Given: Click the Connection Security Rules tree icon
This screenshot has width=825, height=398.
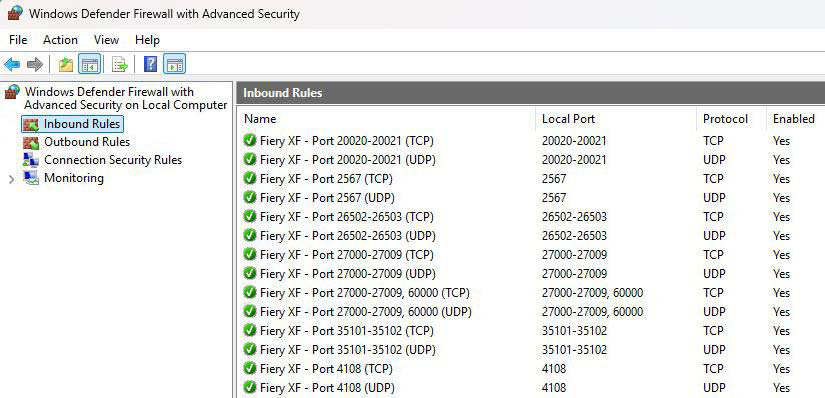Looking at the screenshot, I should point(31,160).
